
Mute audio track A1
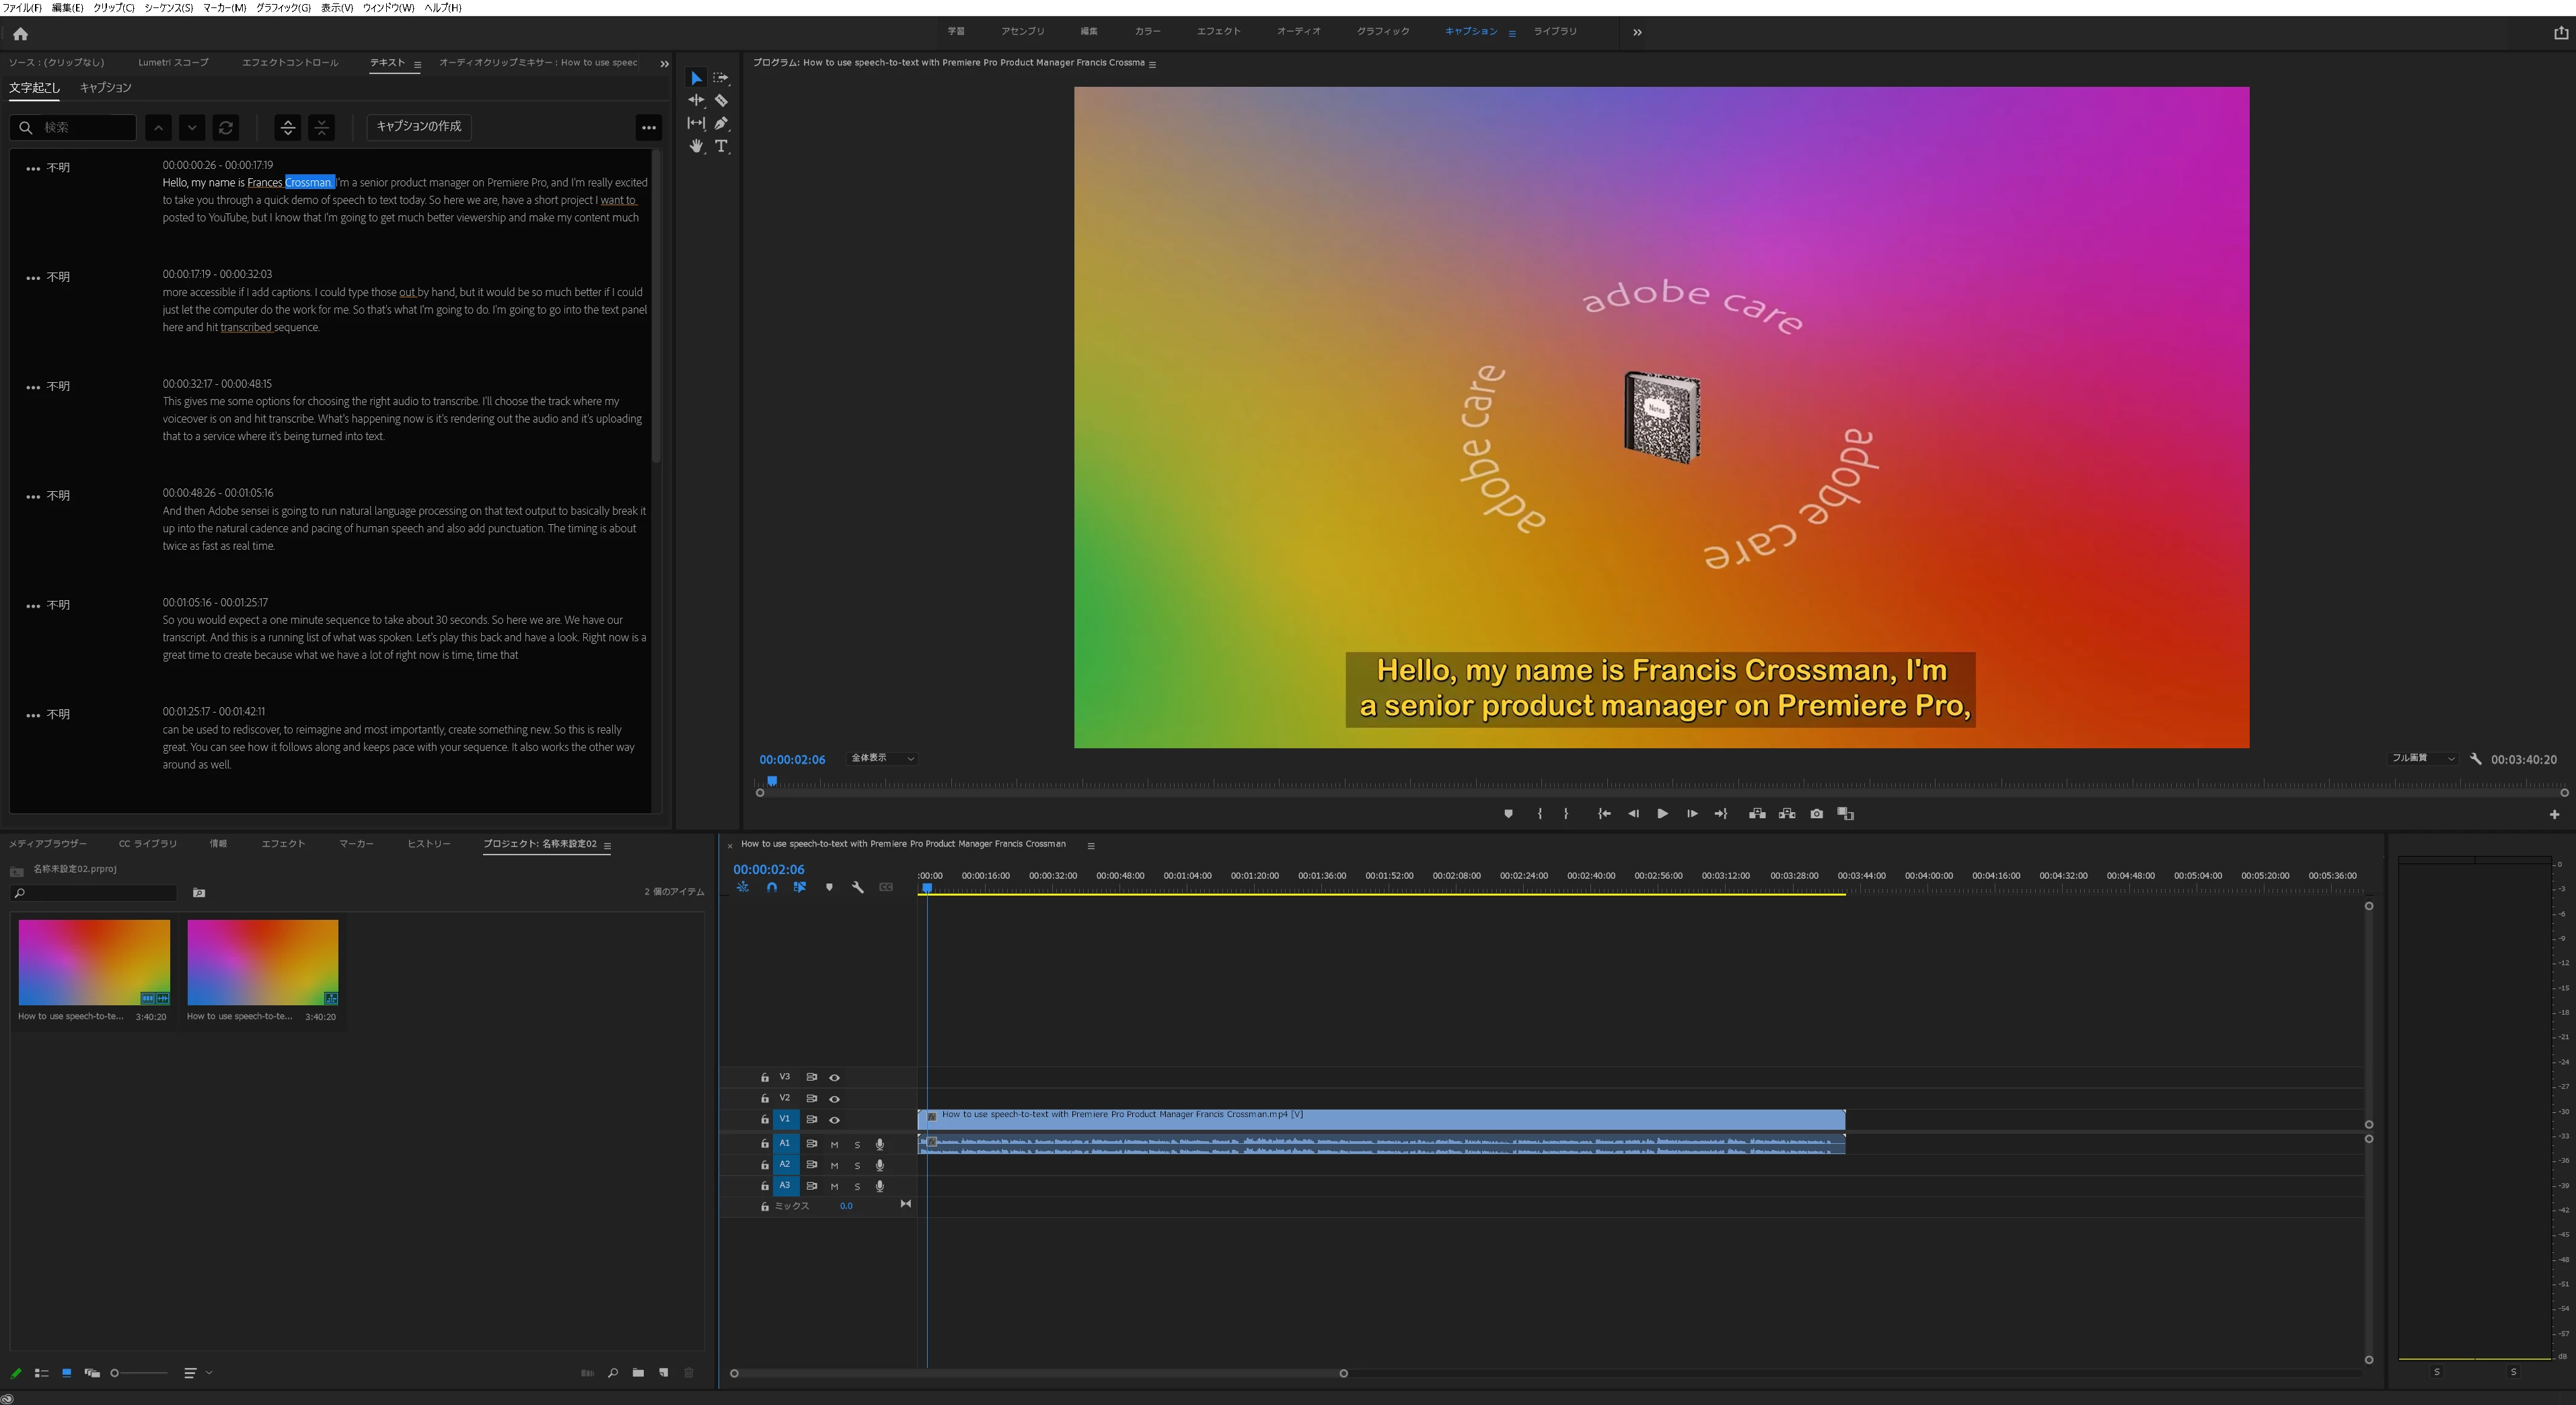(834, 1145)
